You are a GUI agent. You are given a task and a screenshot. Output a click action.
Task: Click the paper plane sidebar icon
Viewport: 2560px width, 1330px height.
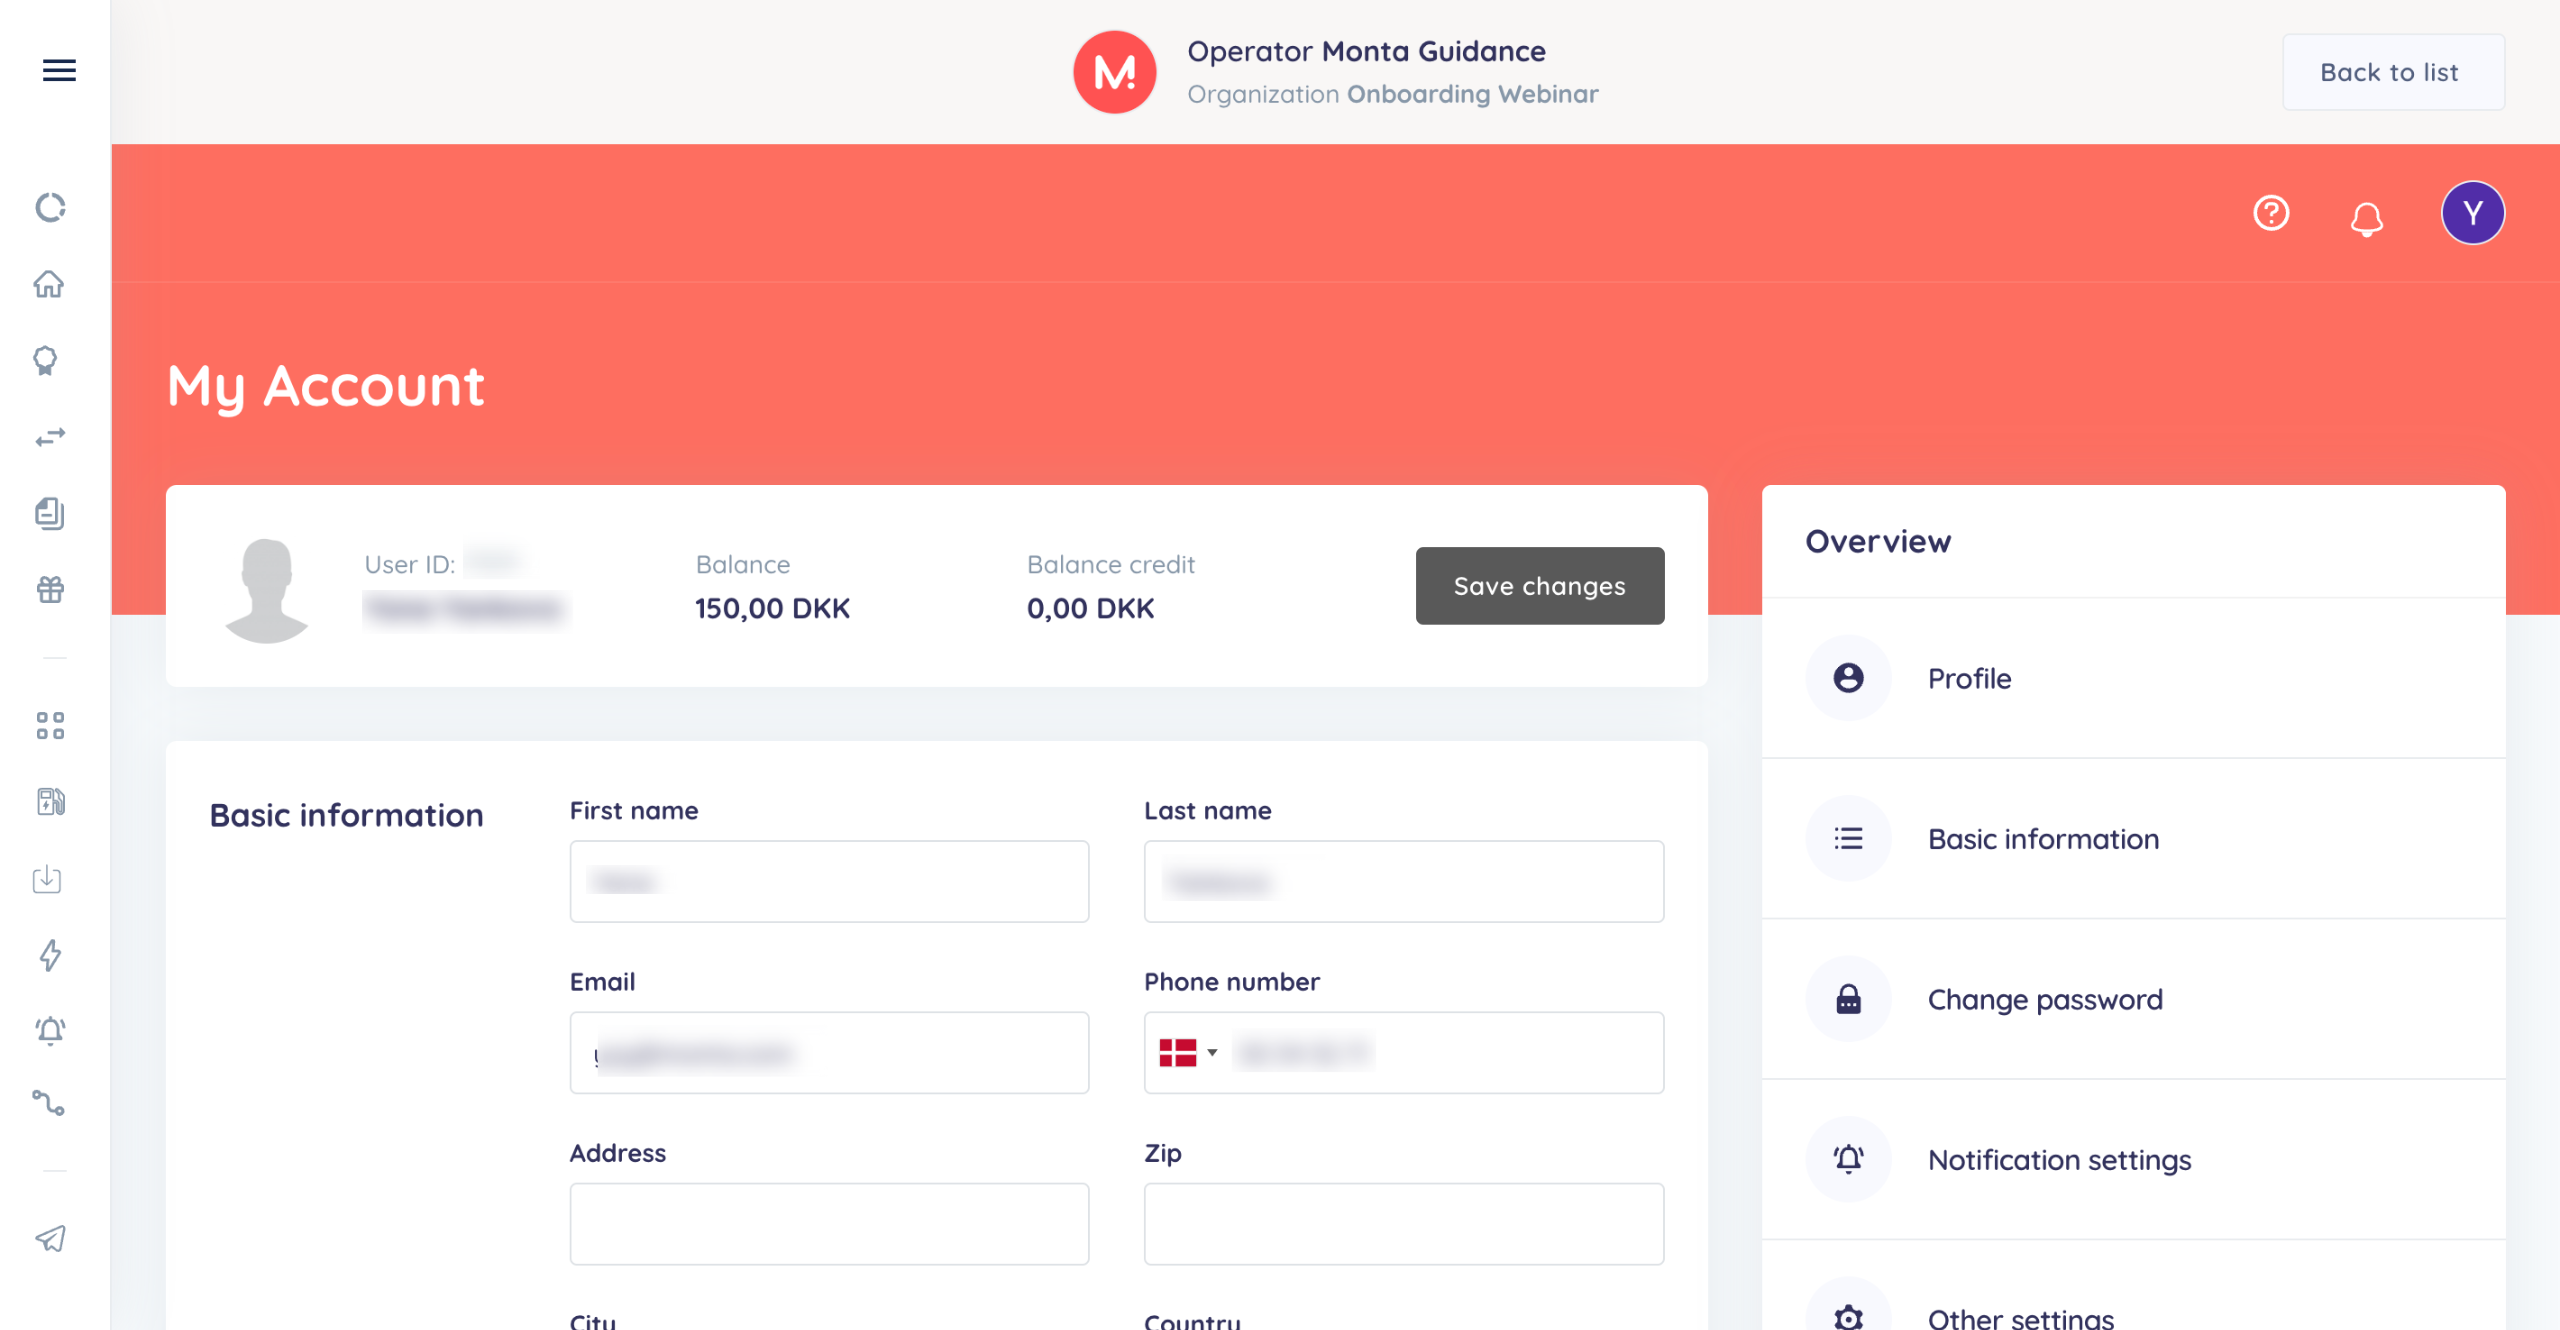(50, 1238)
